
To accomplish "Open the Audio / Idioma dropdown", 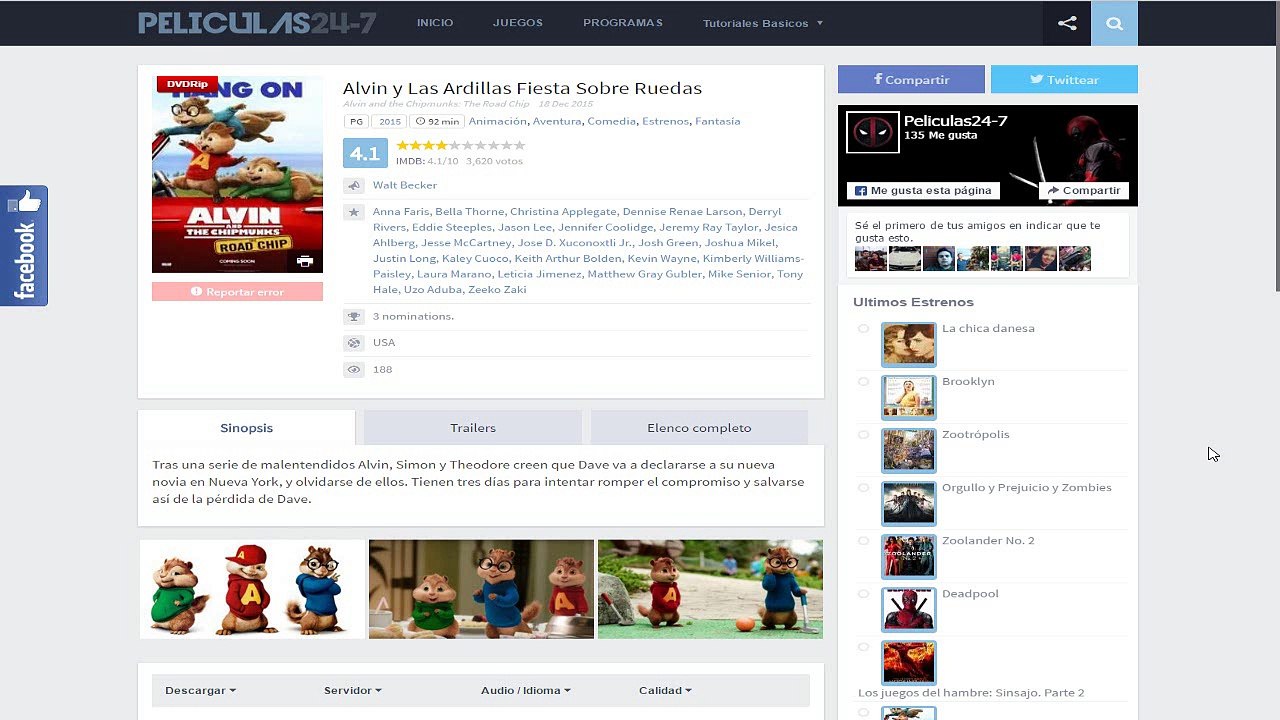I will coord(525,690).
